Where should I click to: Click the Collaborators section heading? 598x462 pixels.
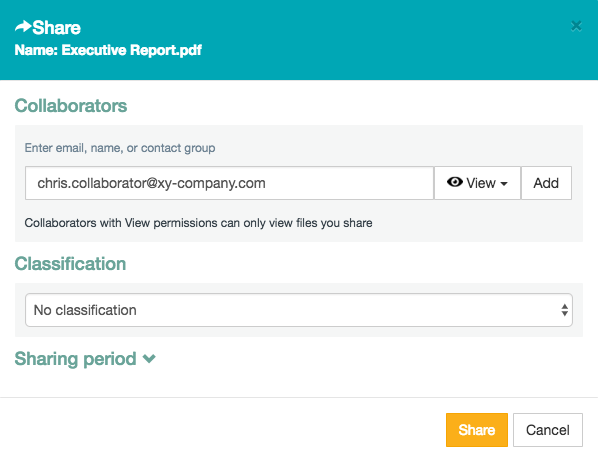click(x=71, y=106)
